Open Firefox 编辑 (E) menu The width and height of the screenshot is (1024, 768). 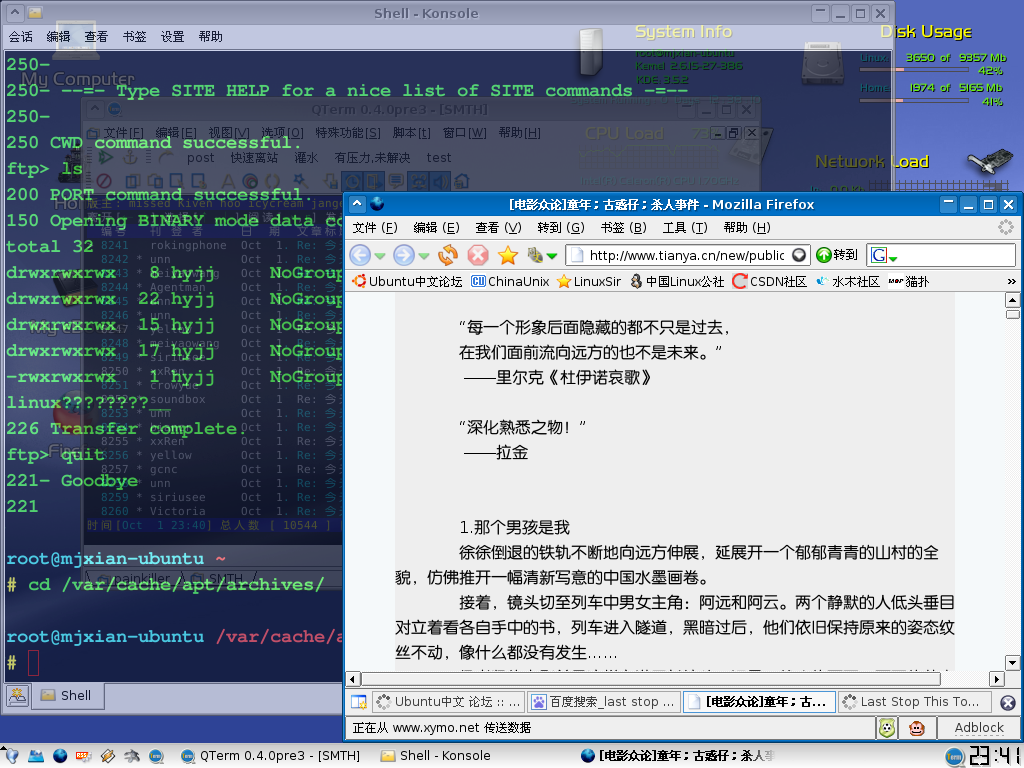pyautogui.click(x=436, y=228)
